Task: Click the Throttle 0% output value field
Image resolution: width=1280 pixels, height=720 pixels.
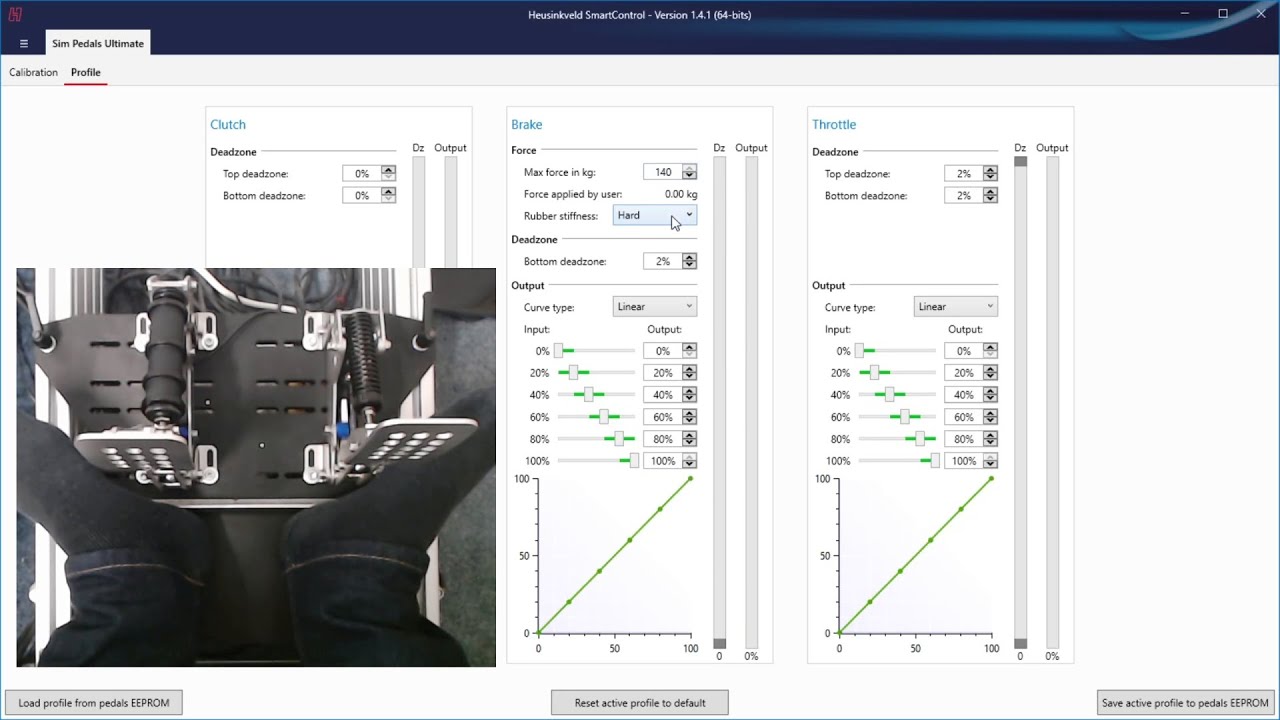Action: 963,351
